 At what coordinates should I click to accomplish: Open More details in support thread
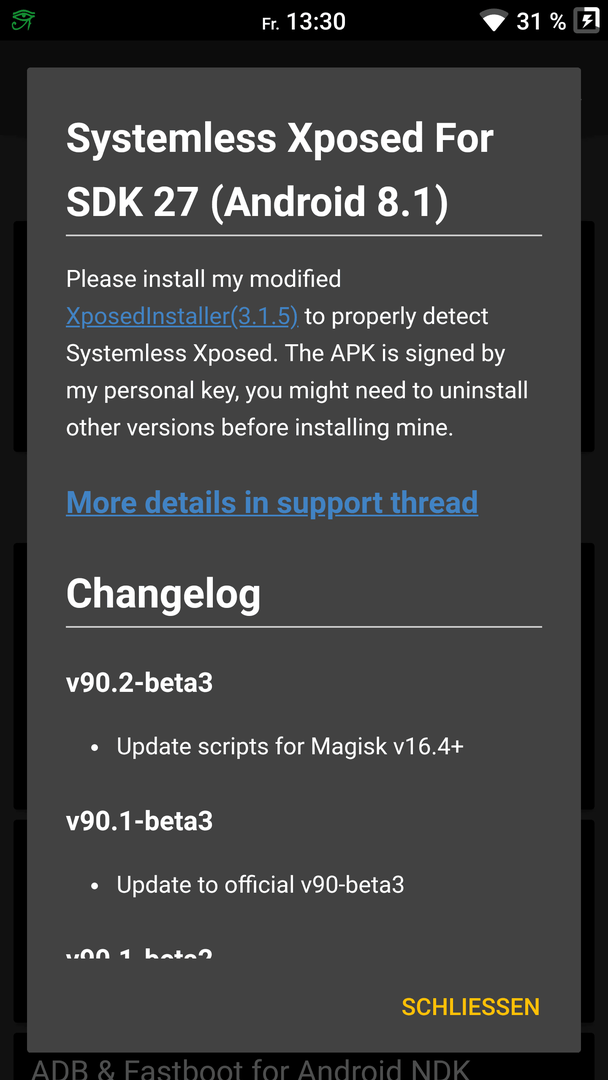[x=272, y=502]
